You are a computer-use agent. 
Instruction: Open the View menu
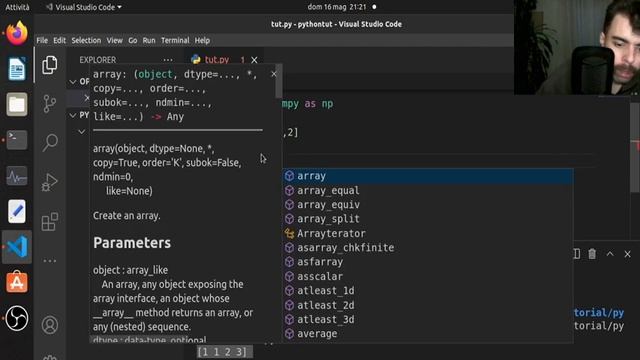[x=114, y=40]
